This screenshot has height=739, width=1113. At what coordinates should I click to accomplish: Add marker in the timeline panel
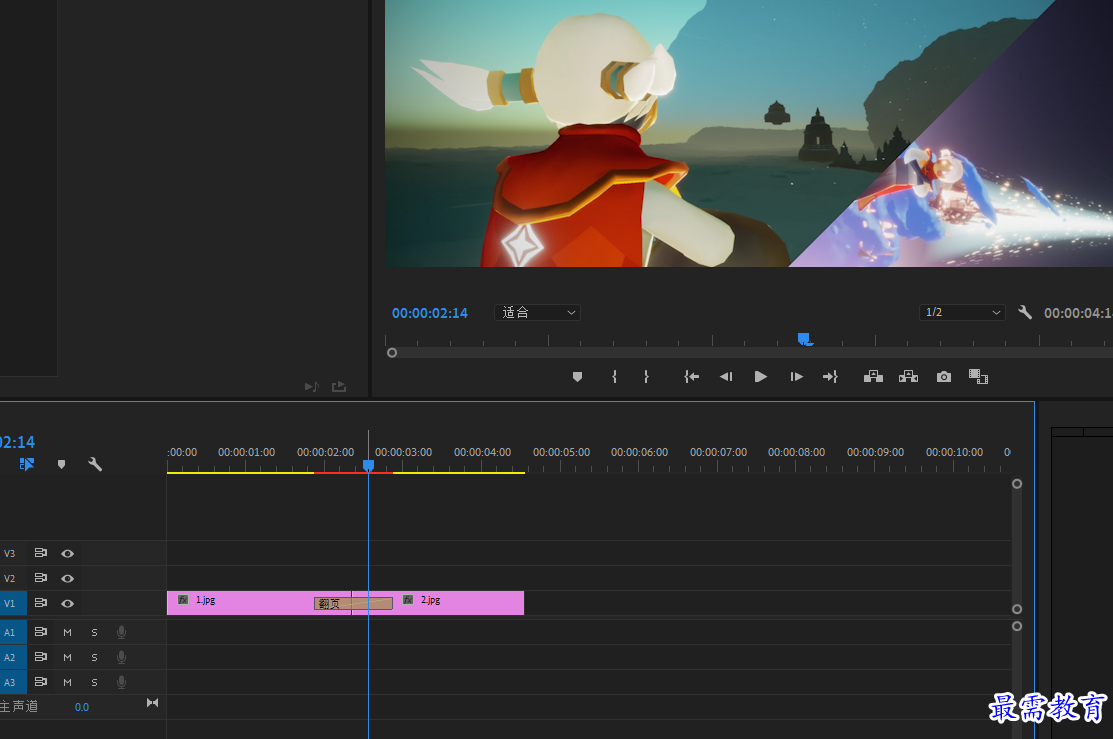[61, 464]
